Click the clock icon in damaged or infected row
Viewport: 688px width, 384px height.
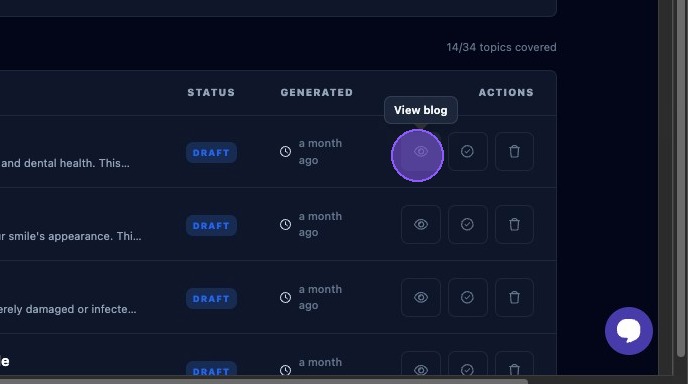pos(285,298)
